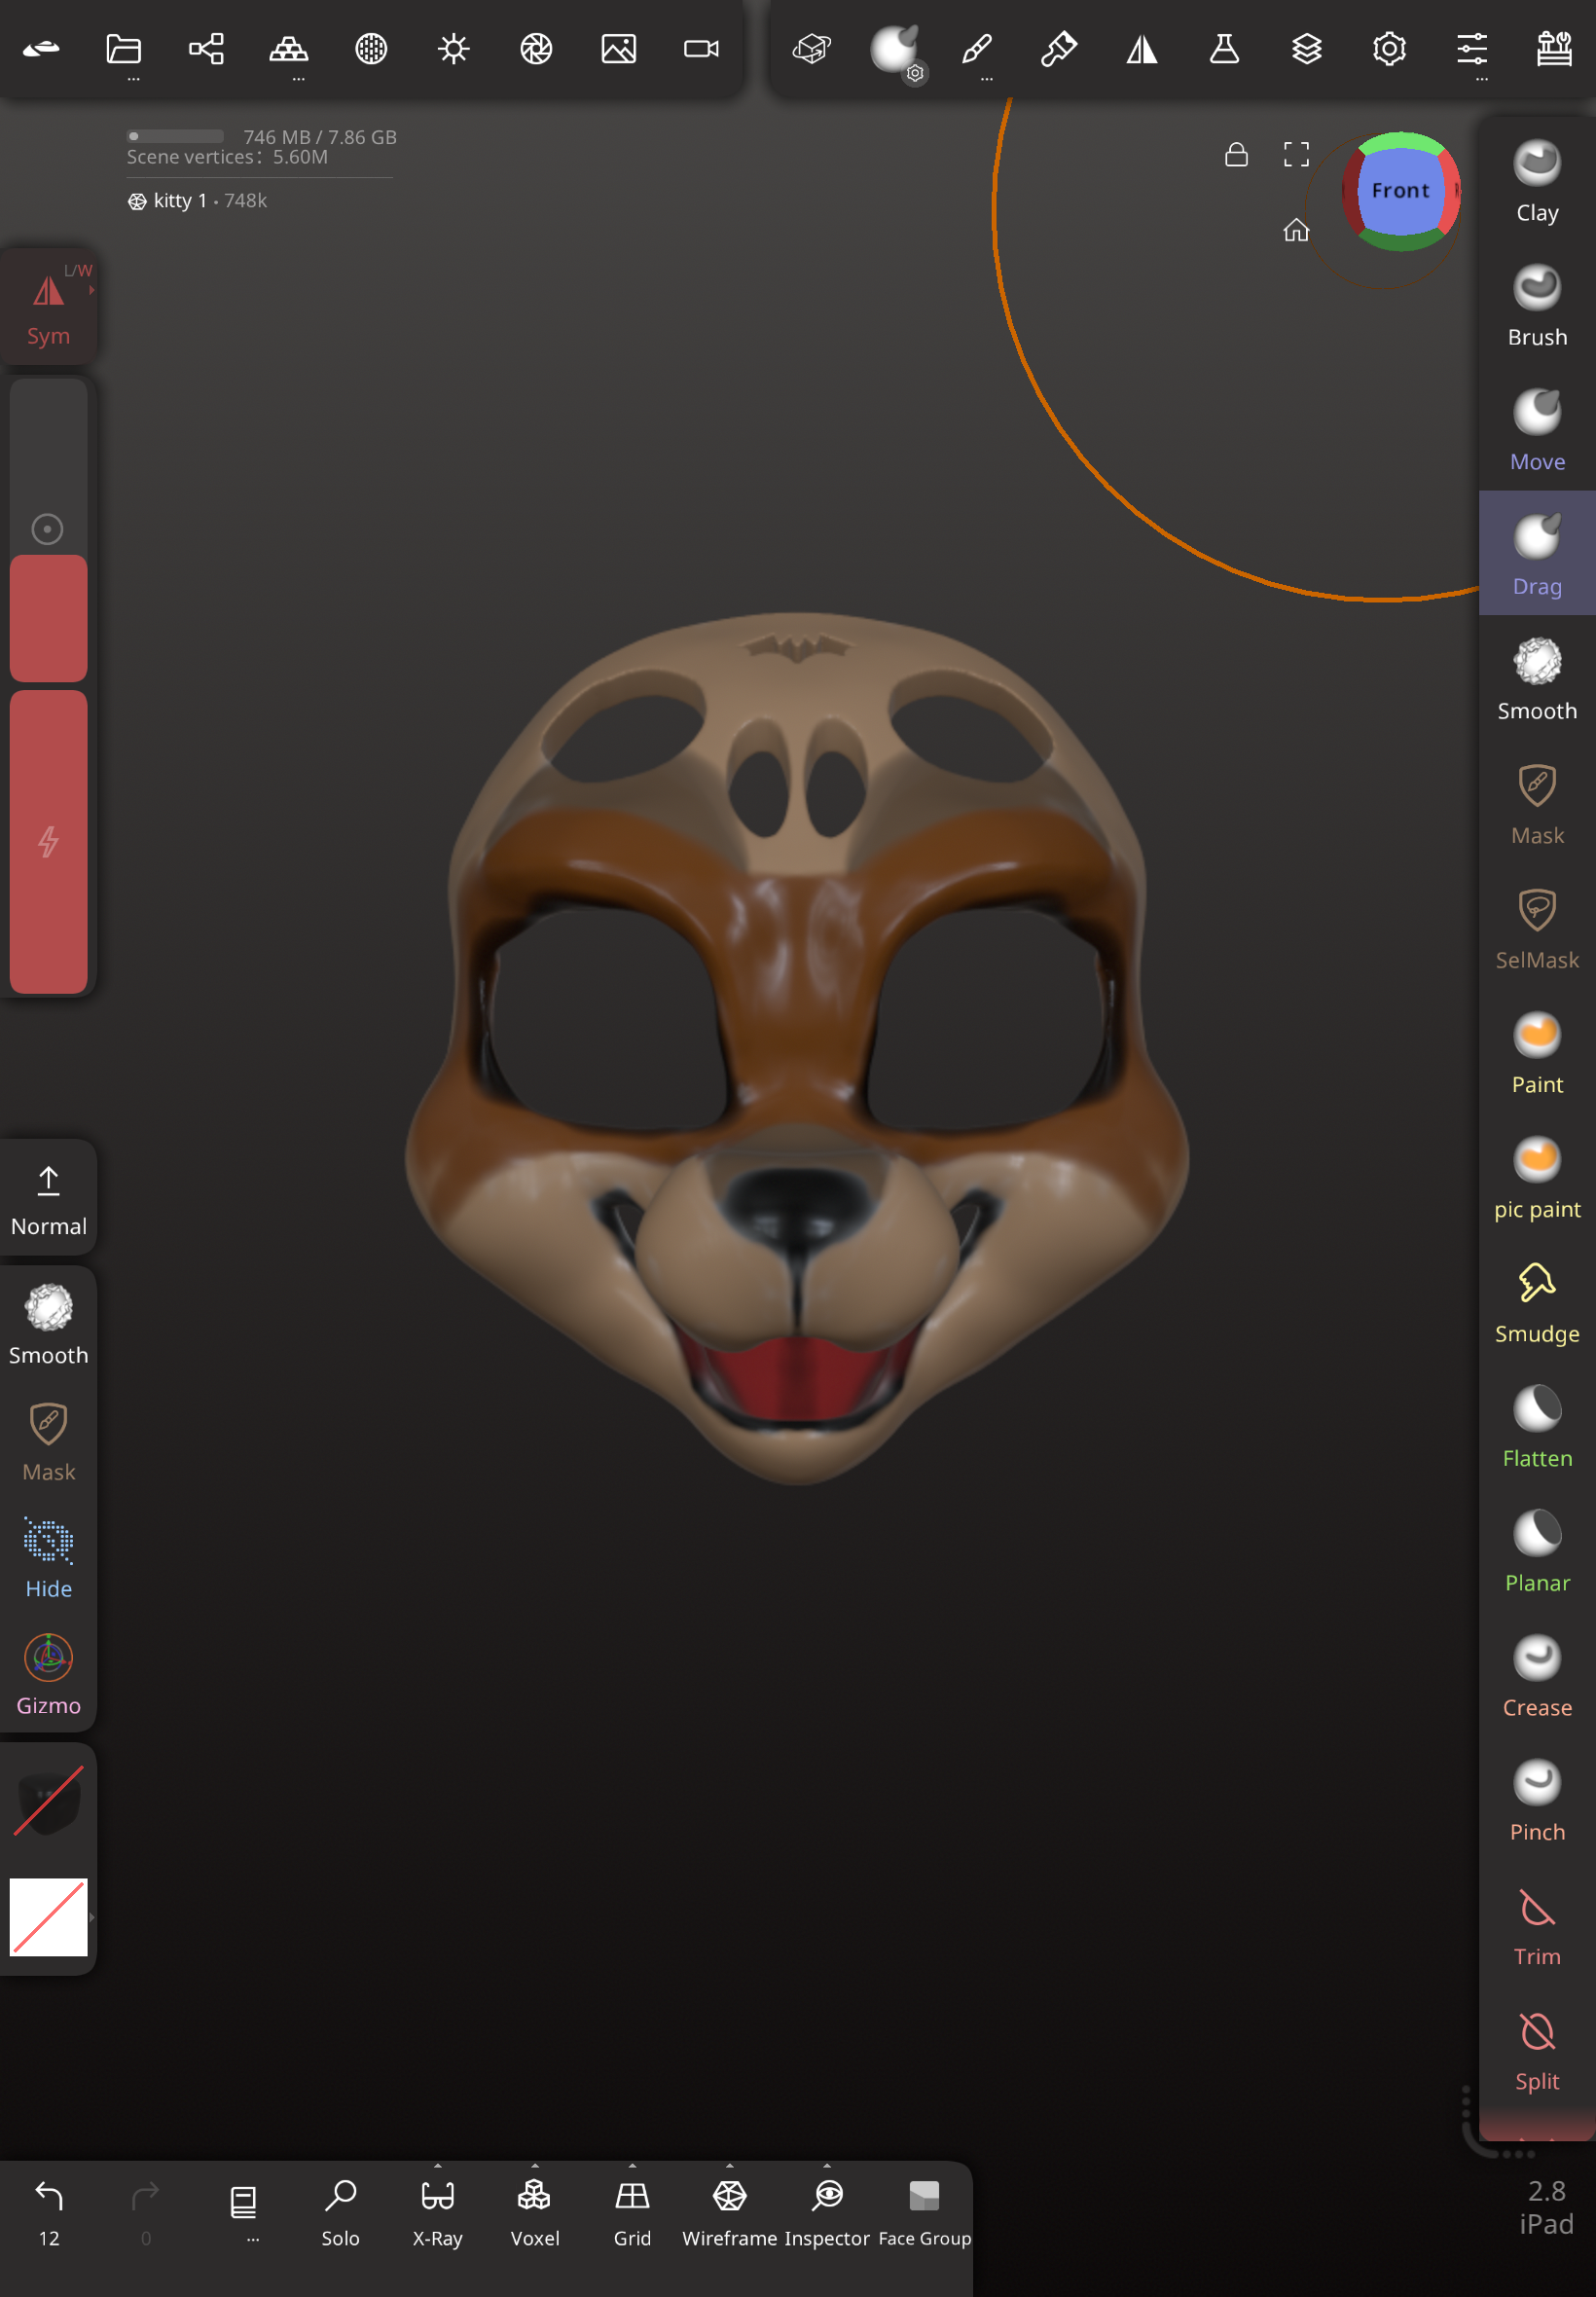Activate the Smudge tool

(1536, 1303)
